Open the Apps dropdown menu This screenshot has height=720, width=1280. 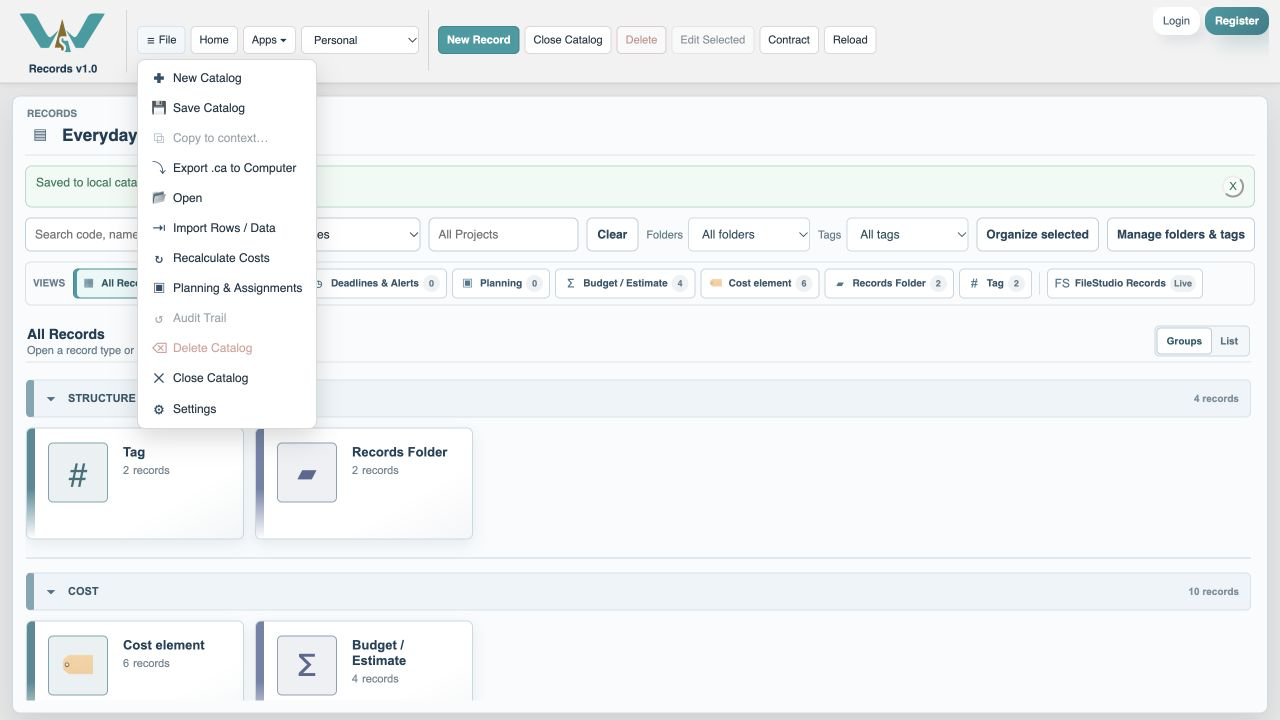269,40
